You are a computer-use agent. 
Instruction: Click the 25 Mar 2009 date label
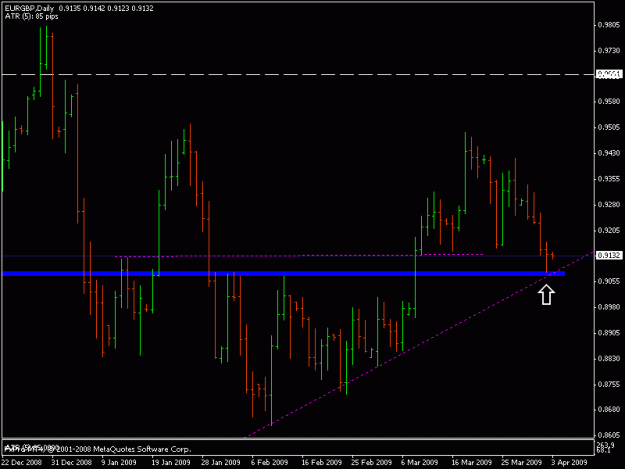pyautogui.click(x=521, y=462)
